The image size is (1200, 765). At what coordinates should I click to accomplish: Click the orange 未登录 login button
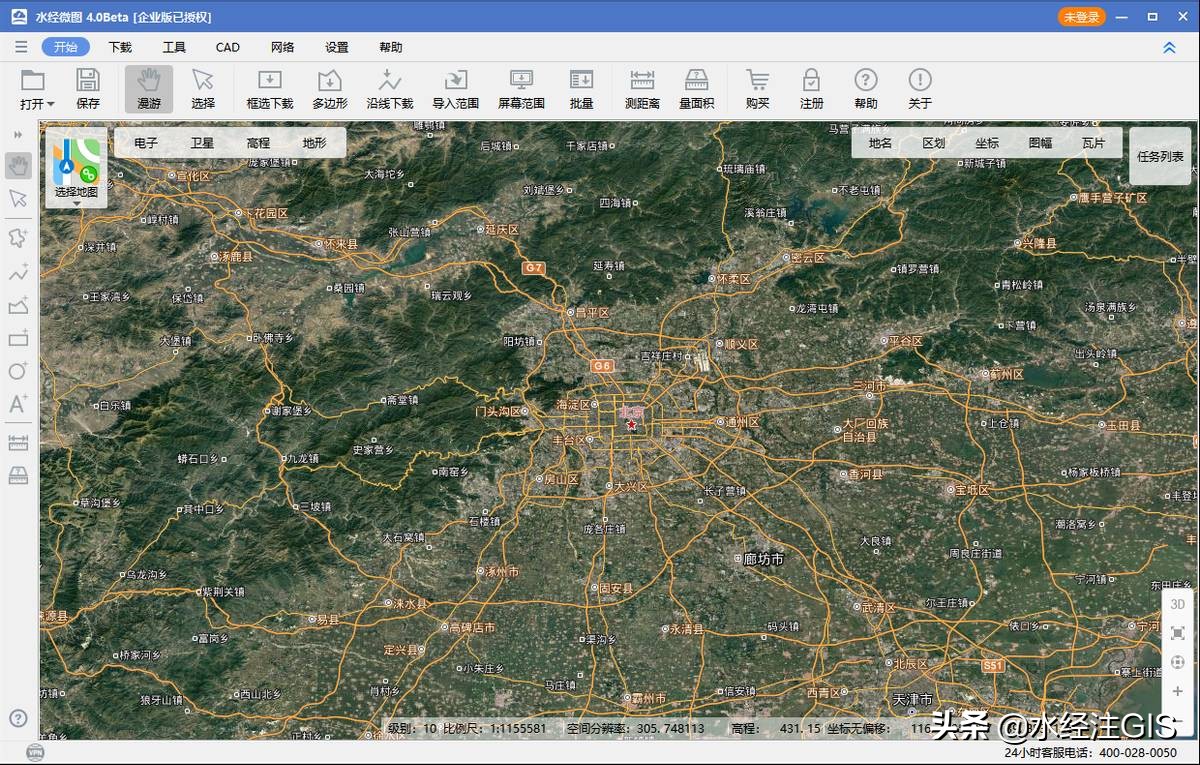[1082, 17]
